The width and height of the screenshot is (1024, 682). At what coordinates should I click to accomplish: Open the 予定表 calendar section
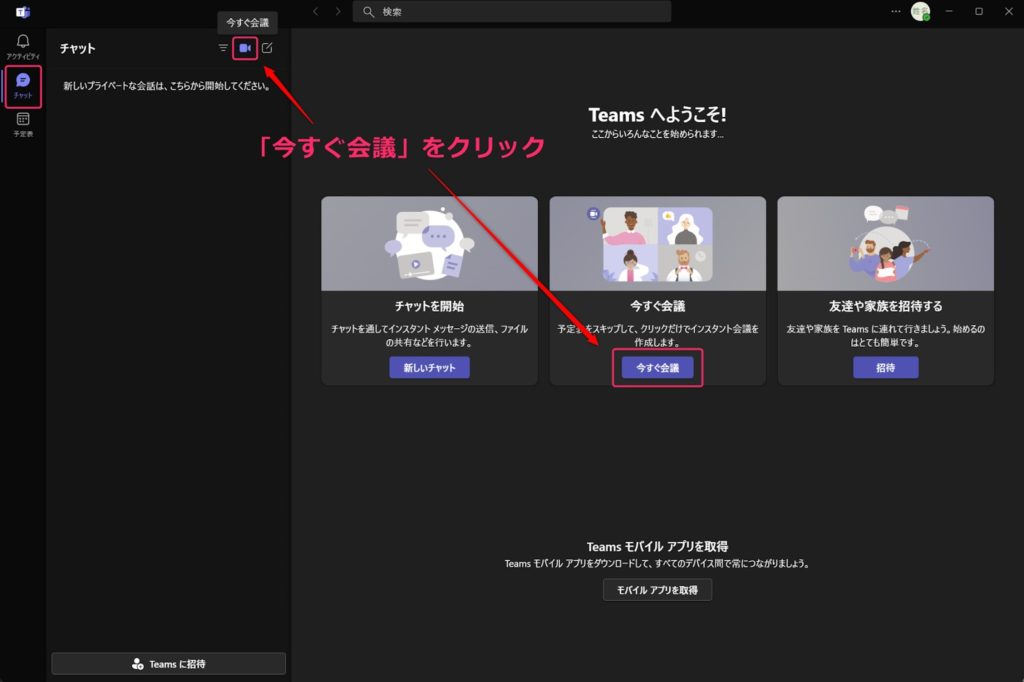coord(21,125)
